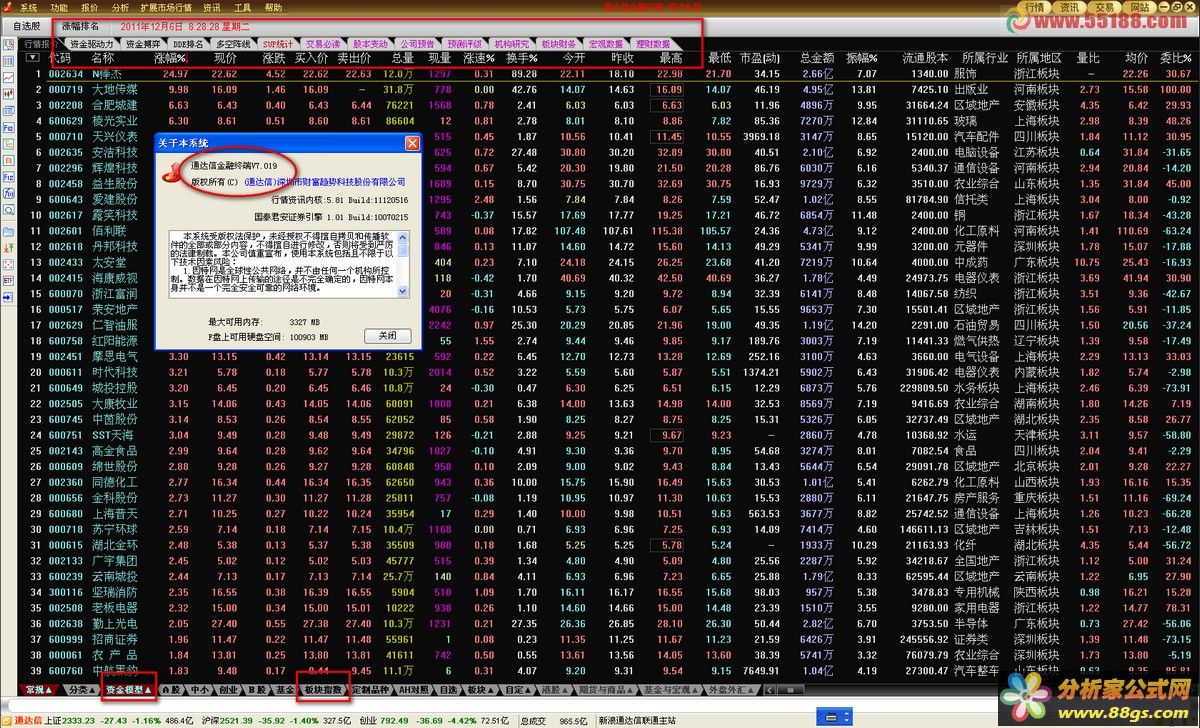This screenshot has height=728, width=1200.
Task: Click the 资讯 button at top right
Action: [x=1070, y=8]
